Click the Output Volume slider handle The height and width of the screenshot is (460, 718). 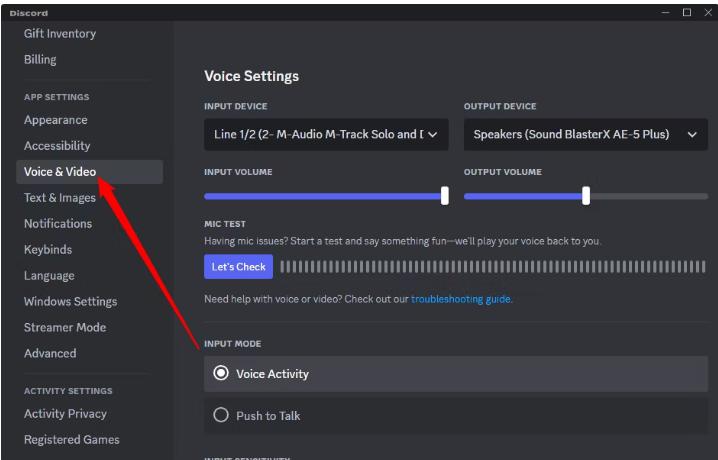pyautogui.click(x=586, y=196)
